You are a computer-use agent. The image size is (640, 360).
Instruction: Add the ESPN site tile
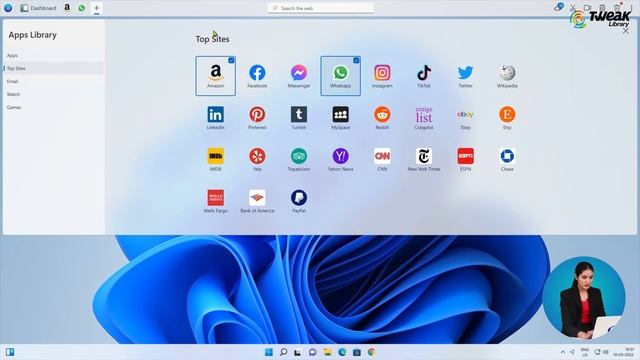[465, 159]
